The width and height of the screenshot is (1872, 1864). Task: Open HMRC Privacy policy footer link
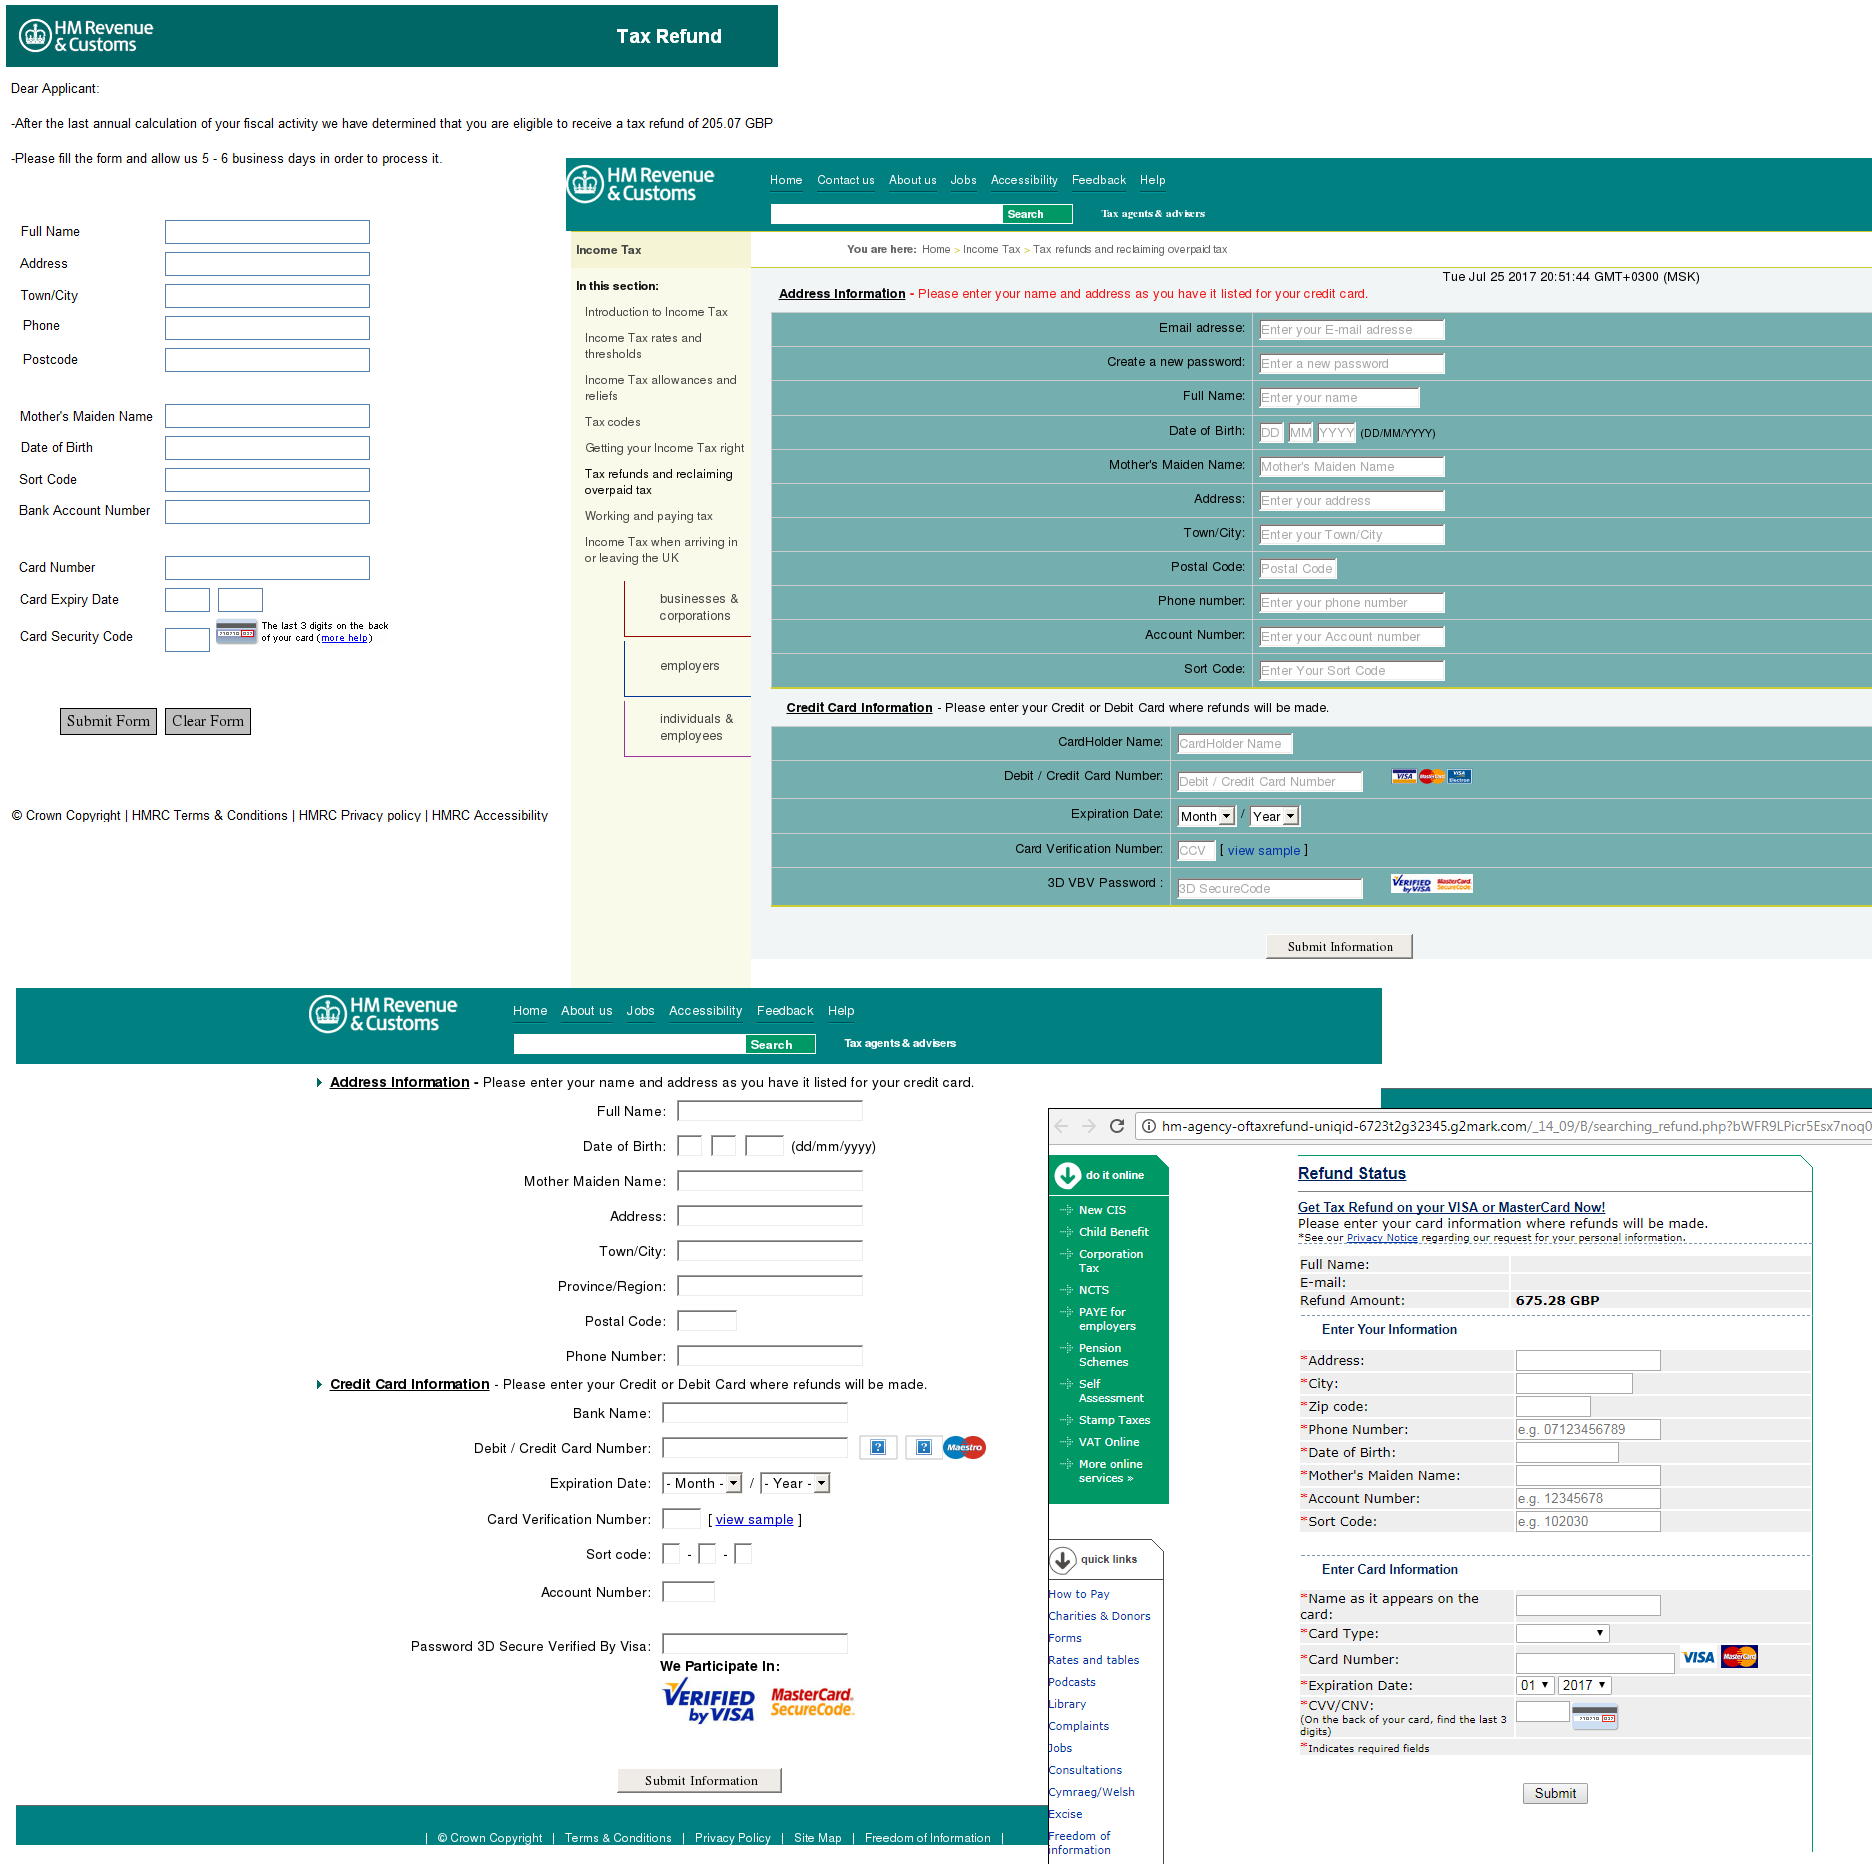tap(360, 816)
